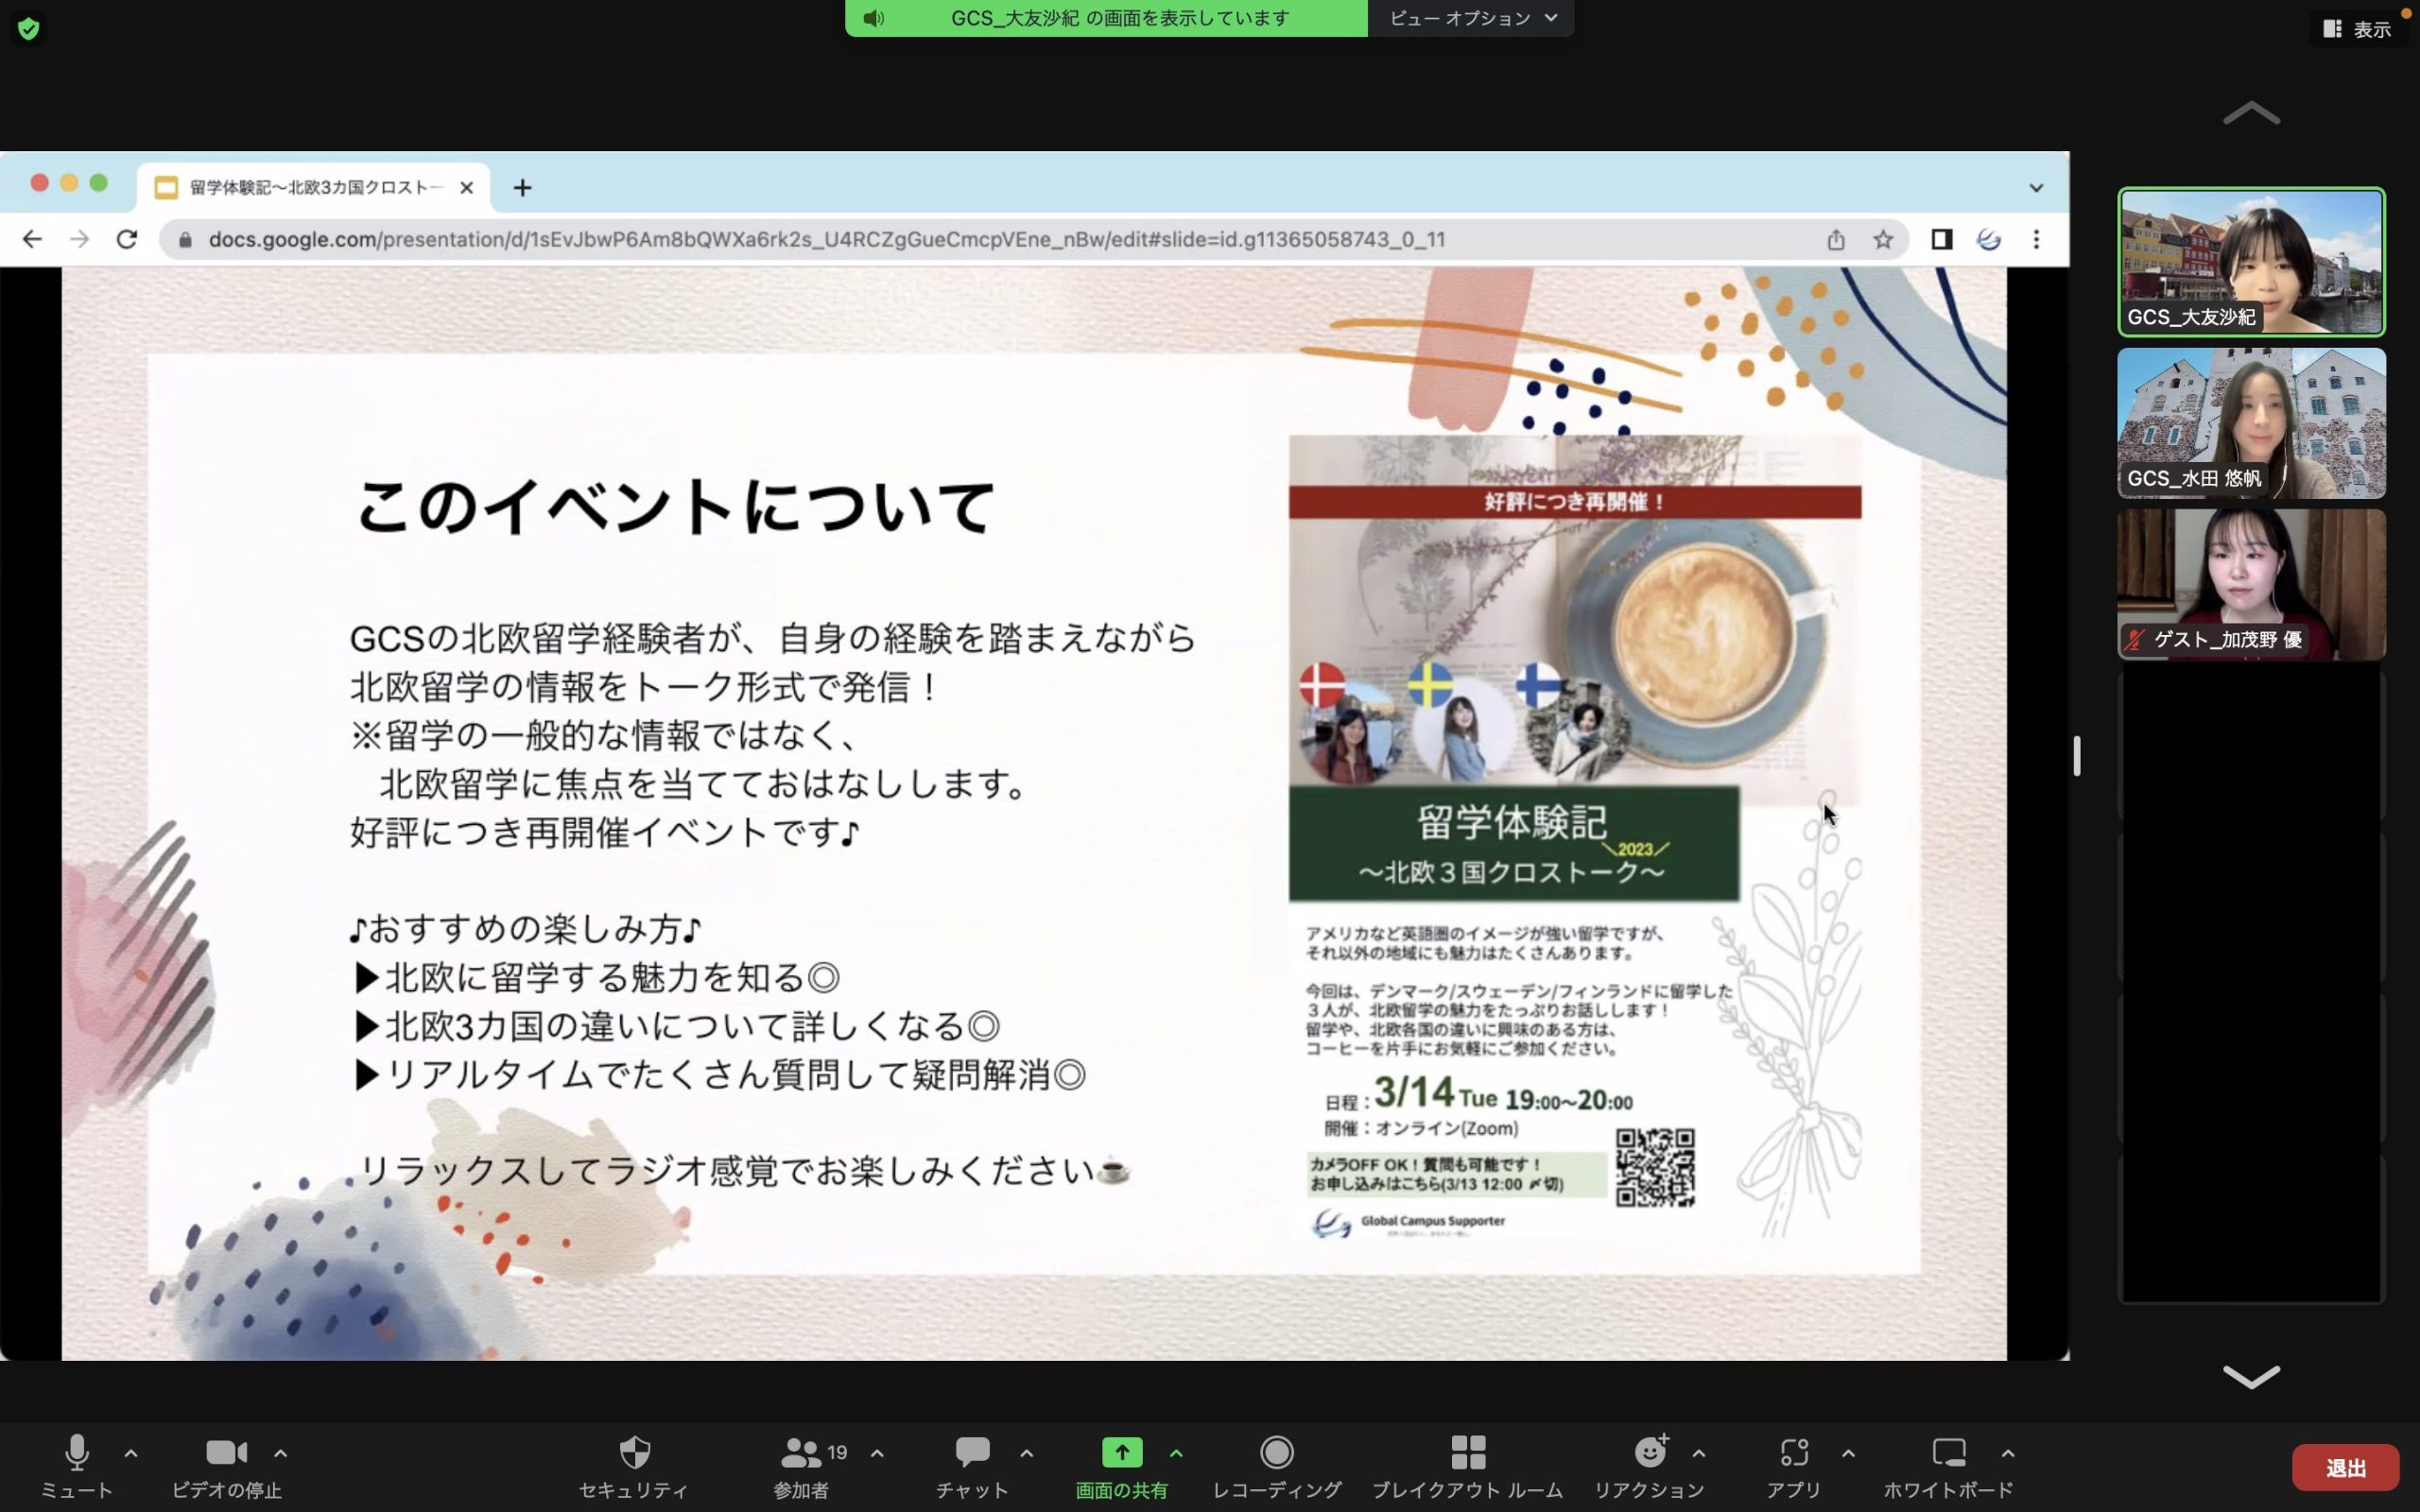The image size is (2420, 1512).
Task: Open the Security shield icon
Action: point(635,1452)
